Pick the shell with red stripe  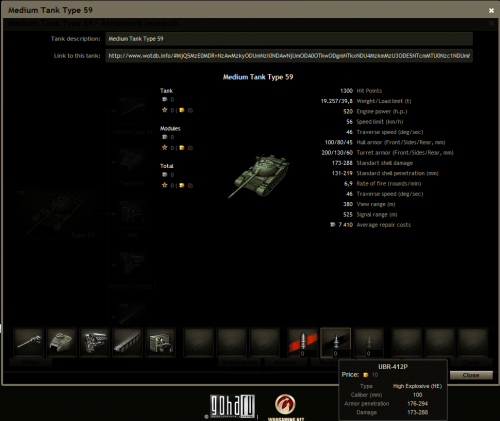click(x=303, y=342)
